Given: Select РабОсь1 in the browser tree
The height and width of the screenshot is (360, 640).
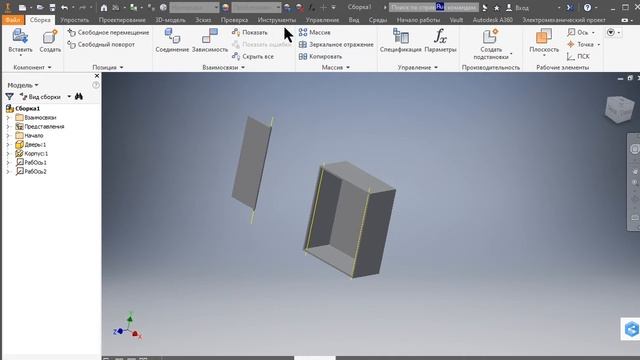Looking at the screenshot, I should click(31, 162).
